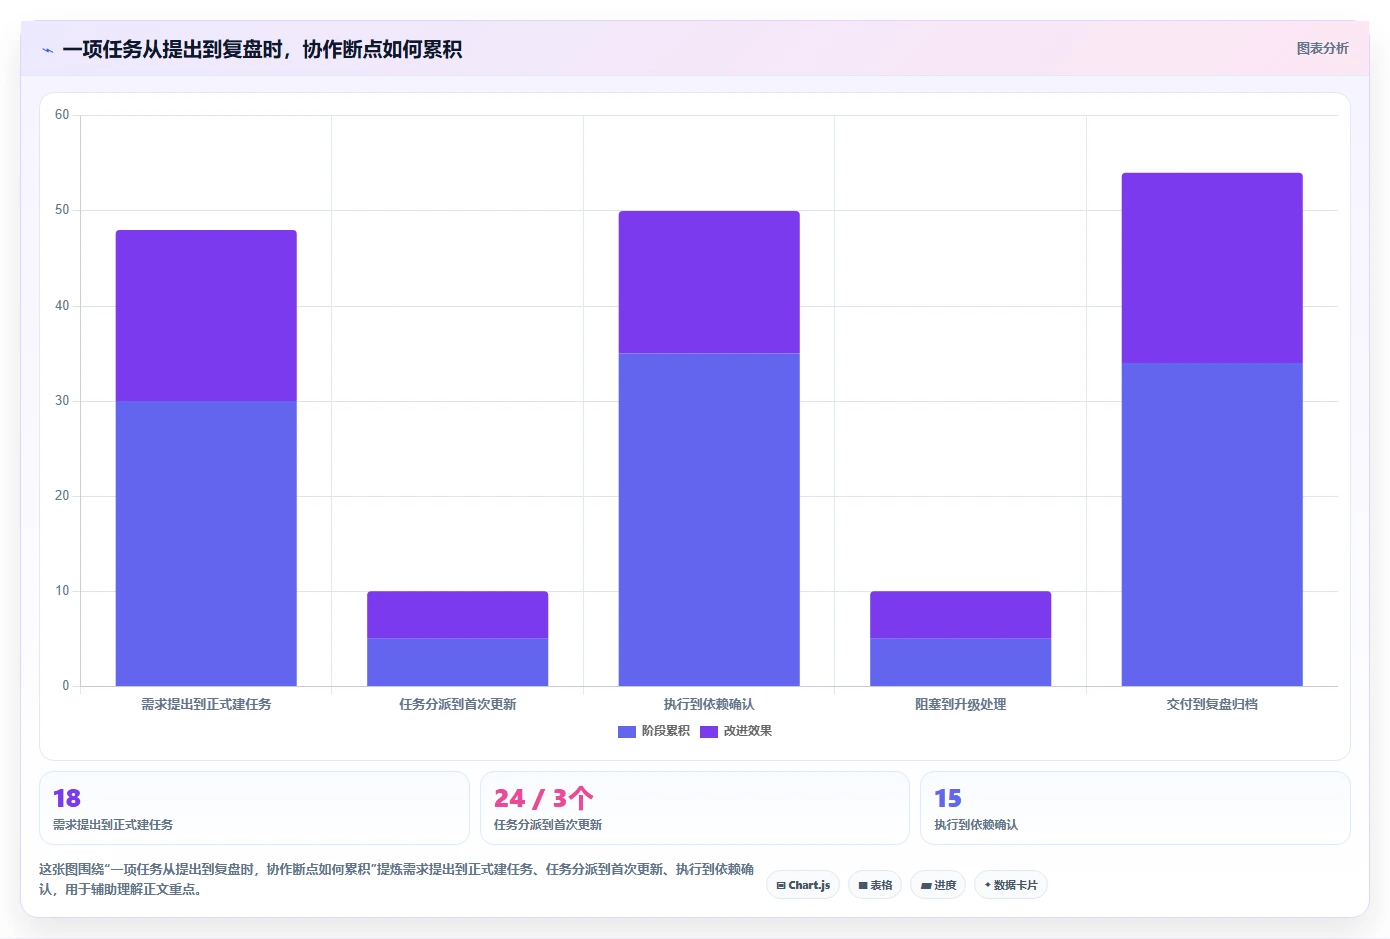Click the 图表分析 label in the header
The width and height of the screenshot is (1390, 939).
click(1322, 48)
